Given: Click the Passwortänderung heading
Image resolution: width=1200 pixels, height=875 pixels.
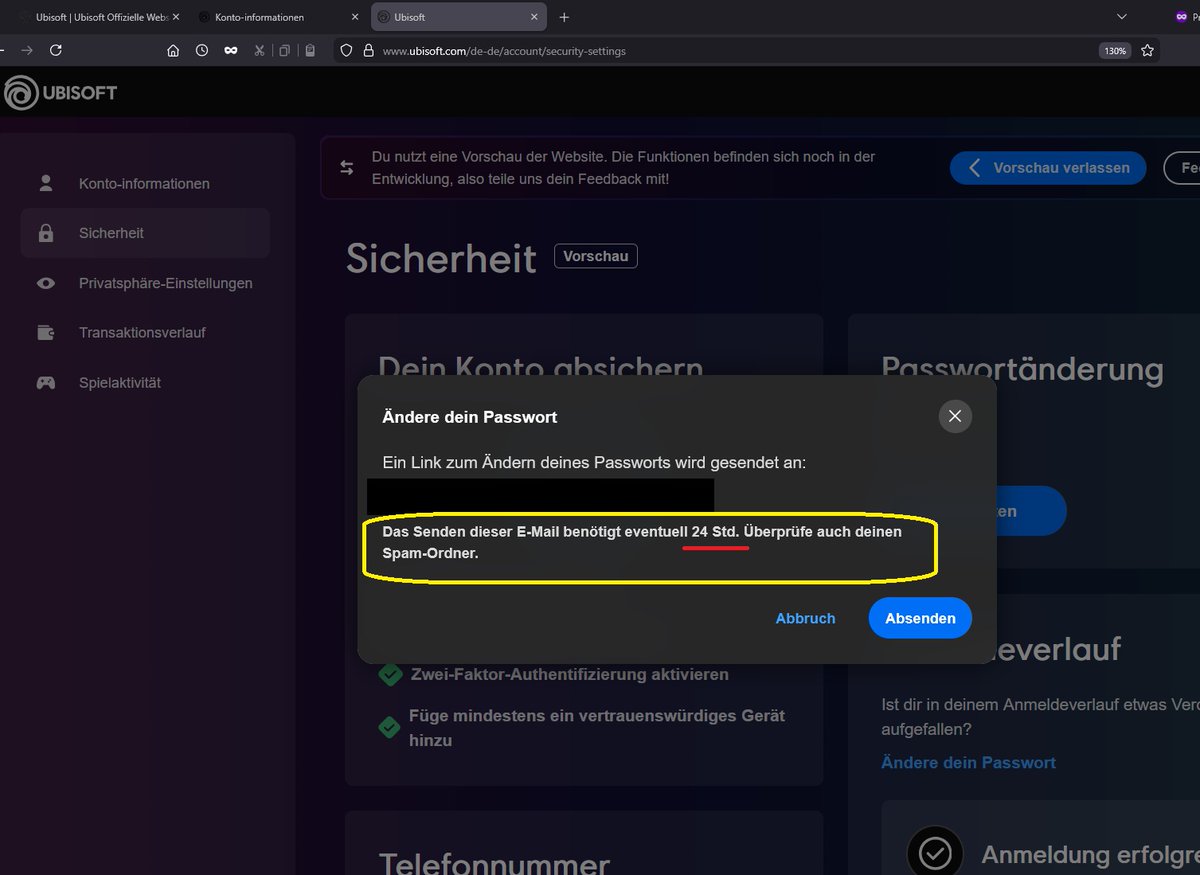Looking at the screenshot, I should coord(1022,369).
